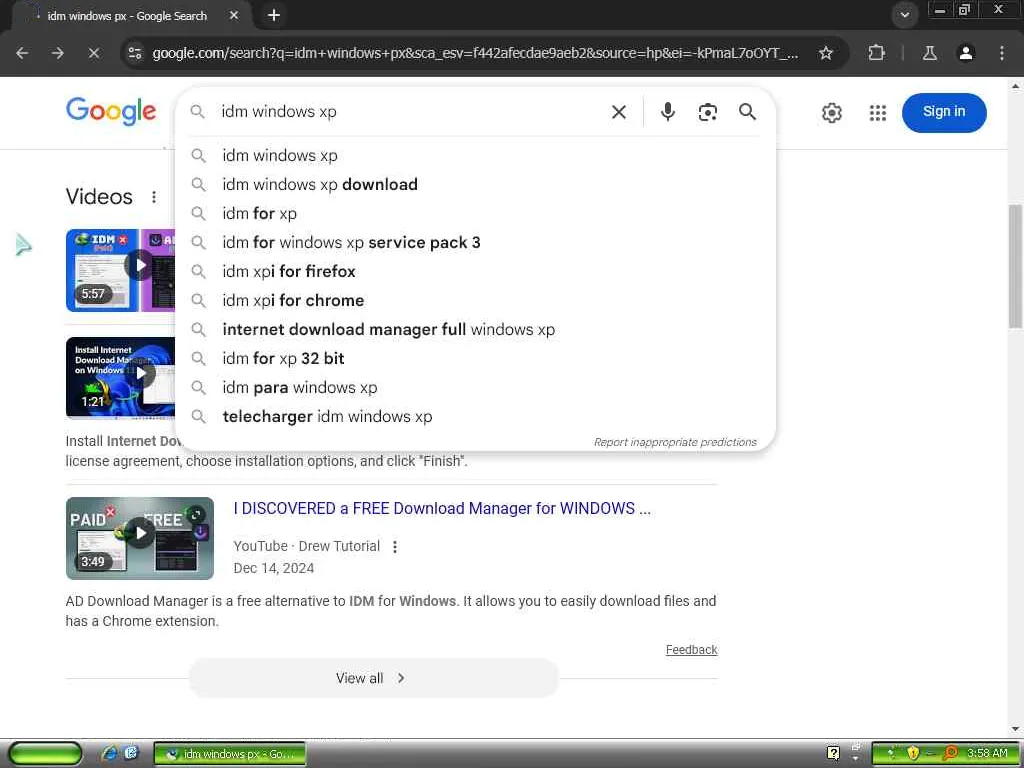Pick 'internet download manager full windows xp'
1024x768 pixels.
pyautogui.click(x=475, y=329)
